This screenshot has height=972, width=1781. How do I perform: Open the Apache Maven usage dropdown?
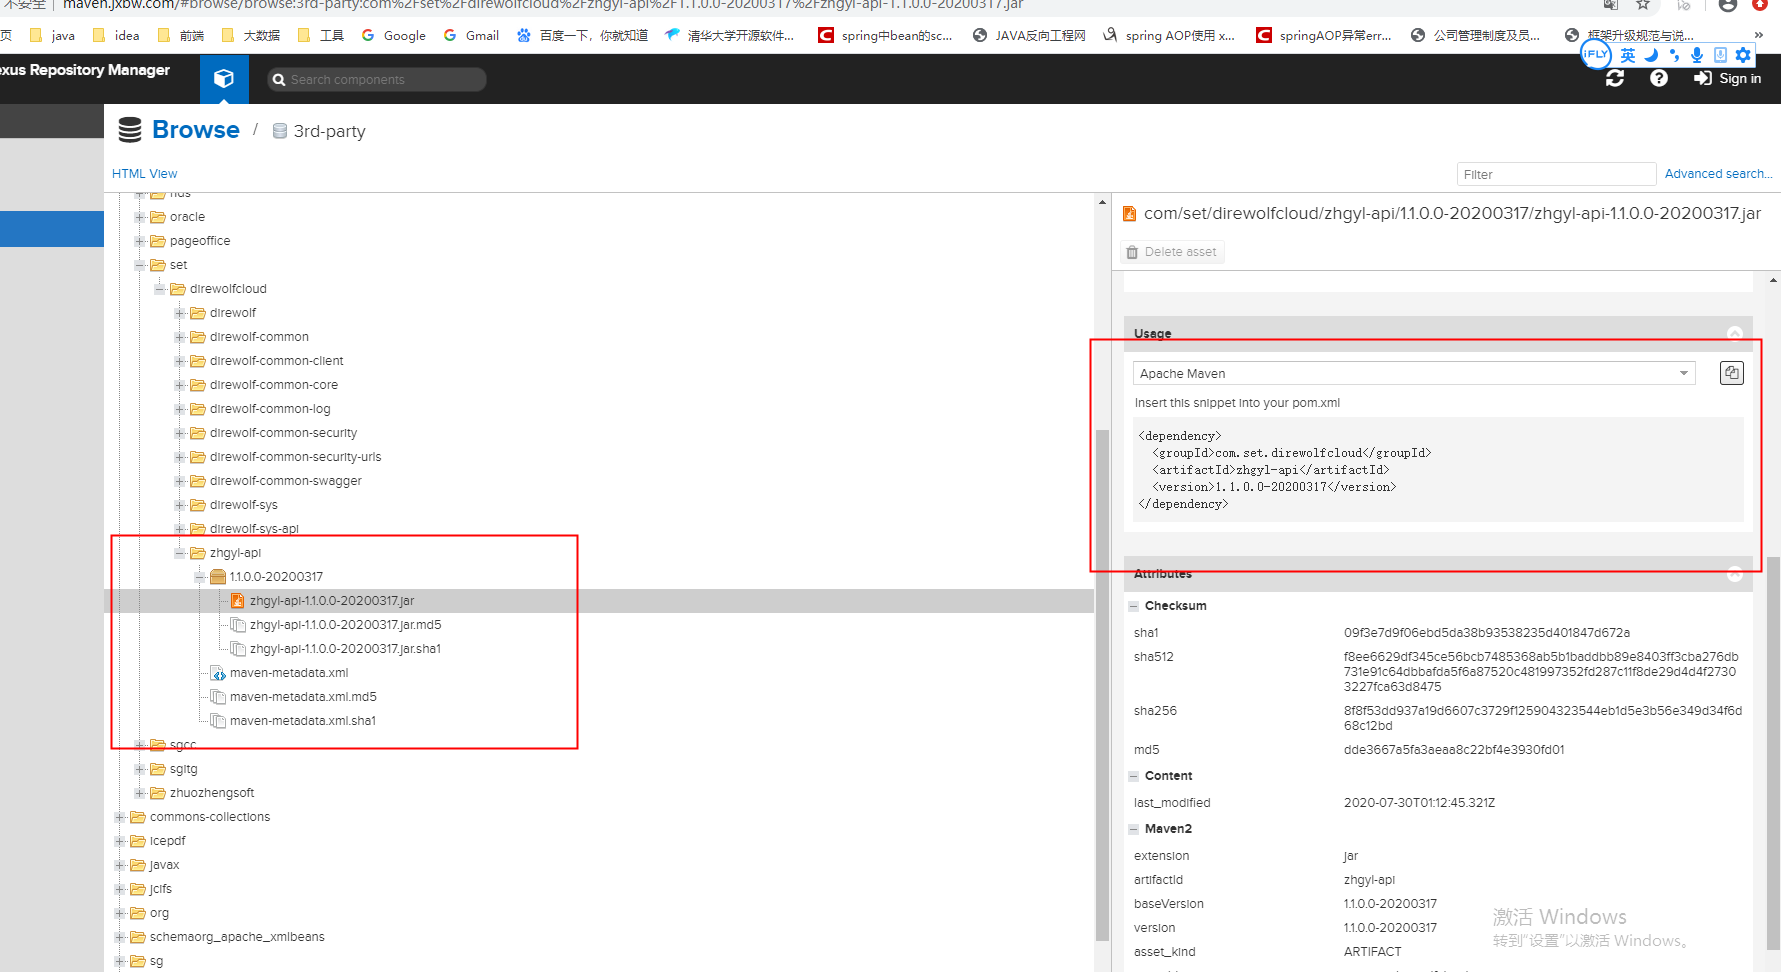pos(1414,373)
